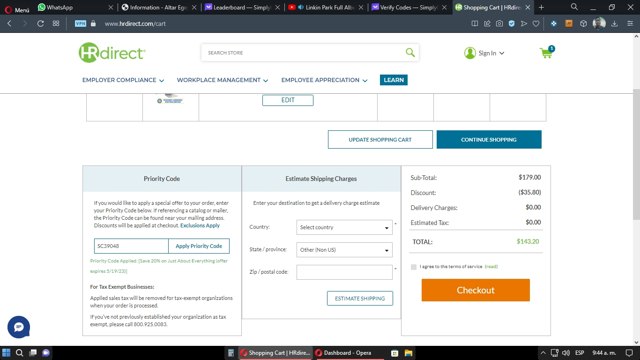Open the Speed Dial grid icon
This screenshot has height=360, width=640.
[56, 24]
